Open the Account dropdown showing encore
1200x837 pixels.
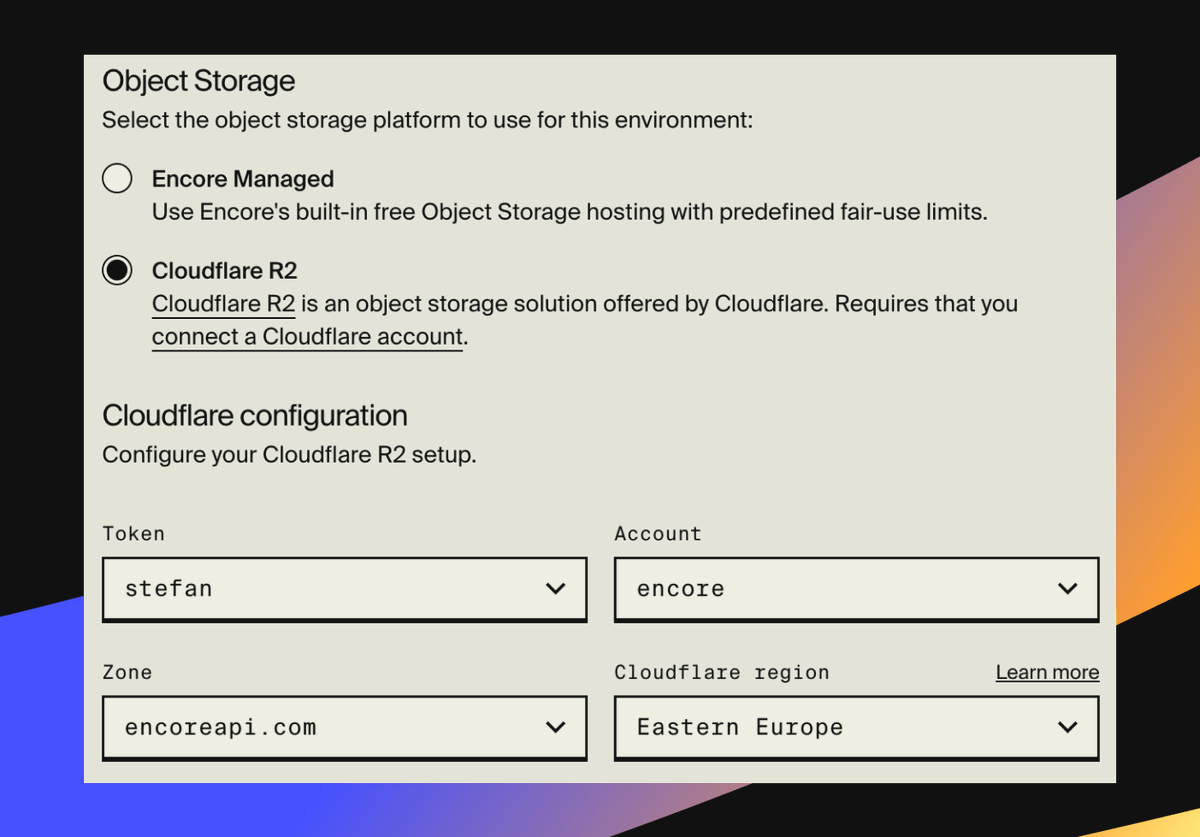click(x=856, y=589)
